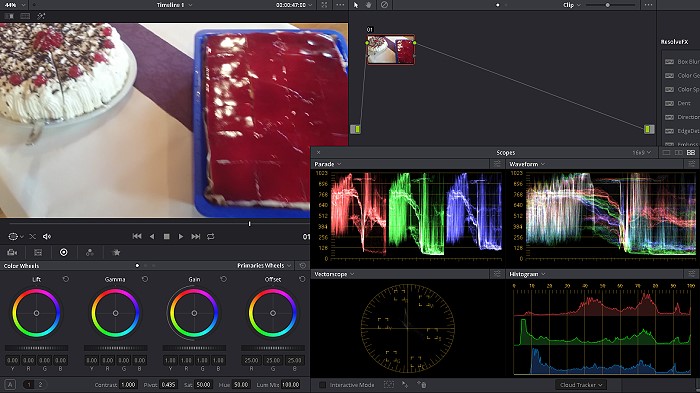Click the center of the Gain color wheel
This screenshot has height=393, width=700.
click(194, 313)
